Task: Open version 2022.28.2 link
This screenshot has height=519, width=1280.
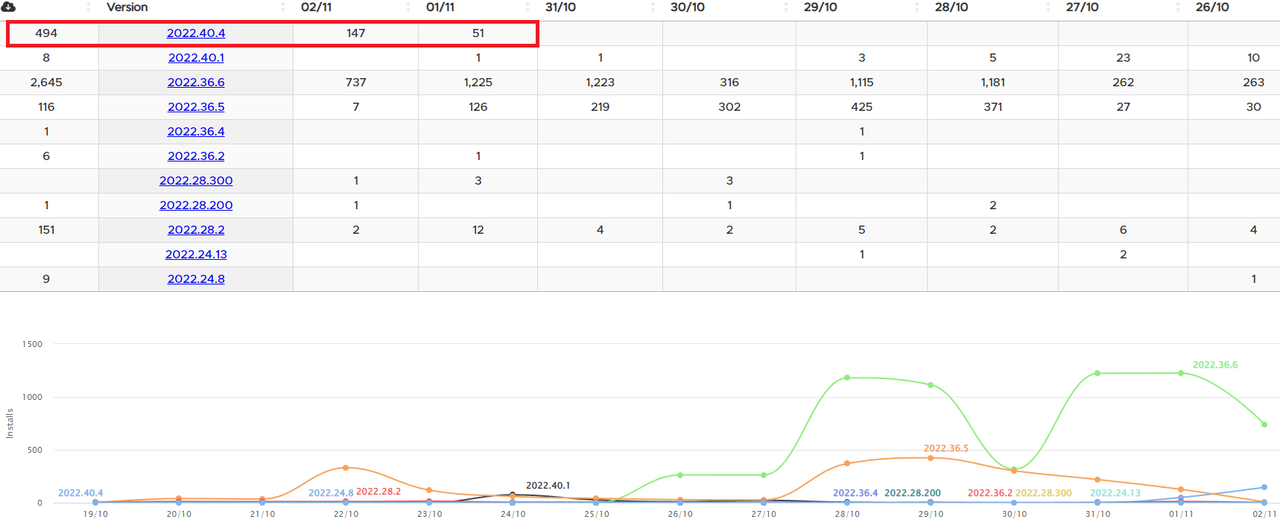Action: 196,230
